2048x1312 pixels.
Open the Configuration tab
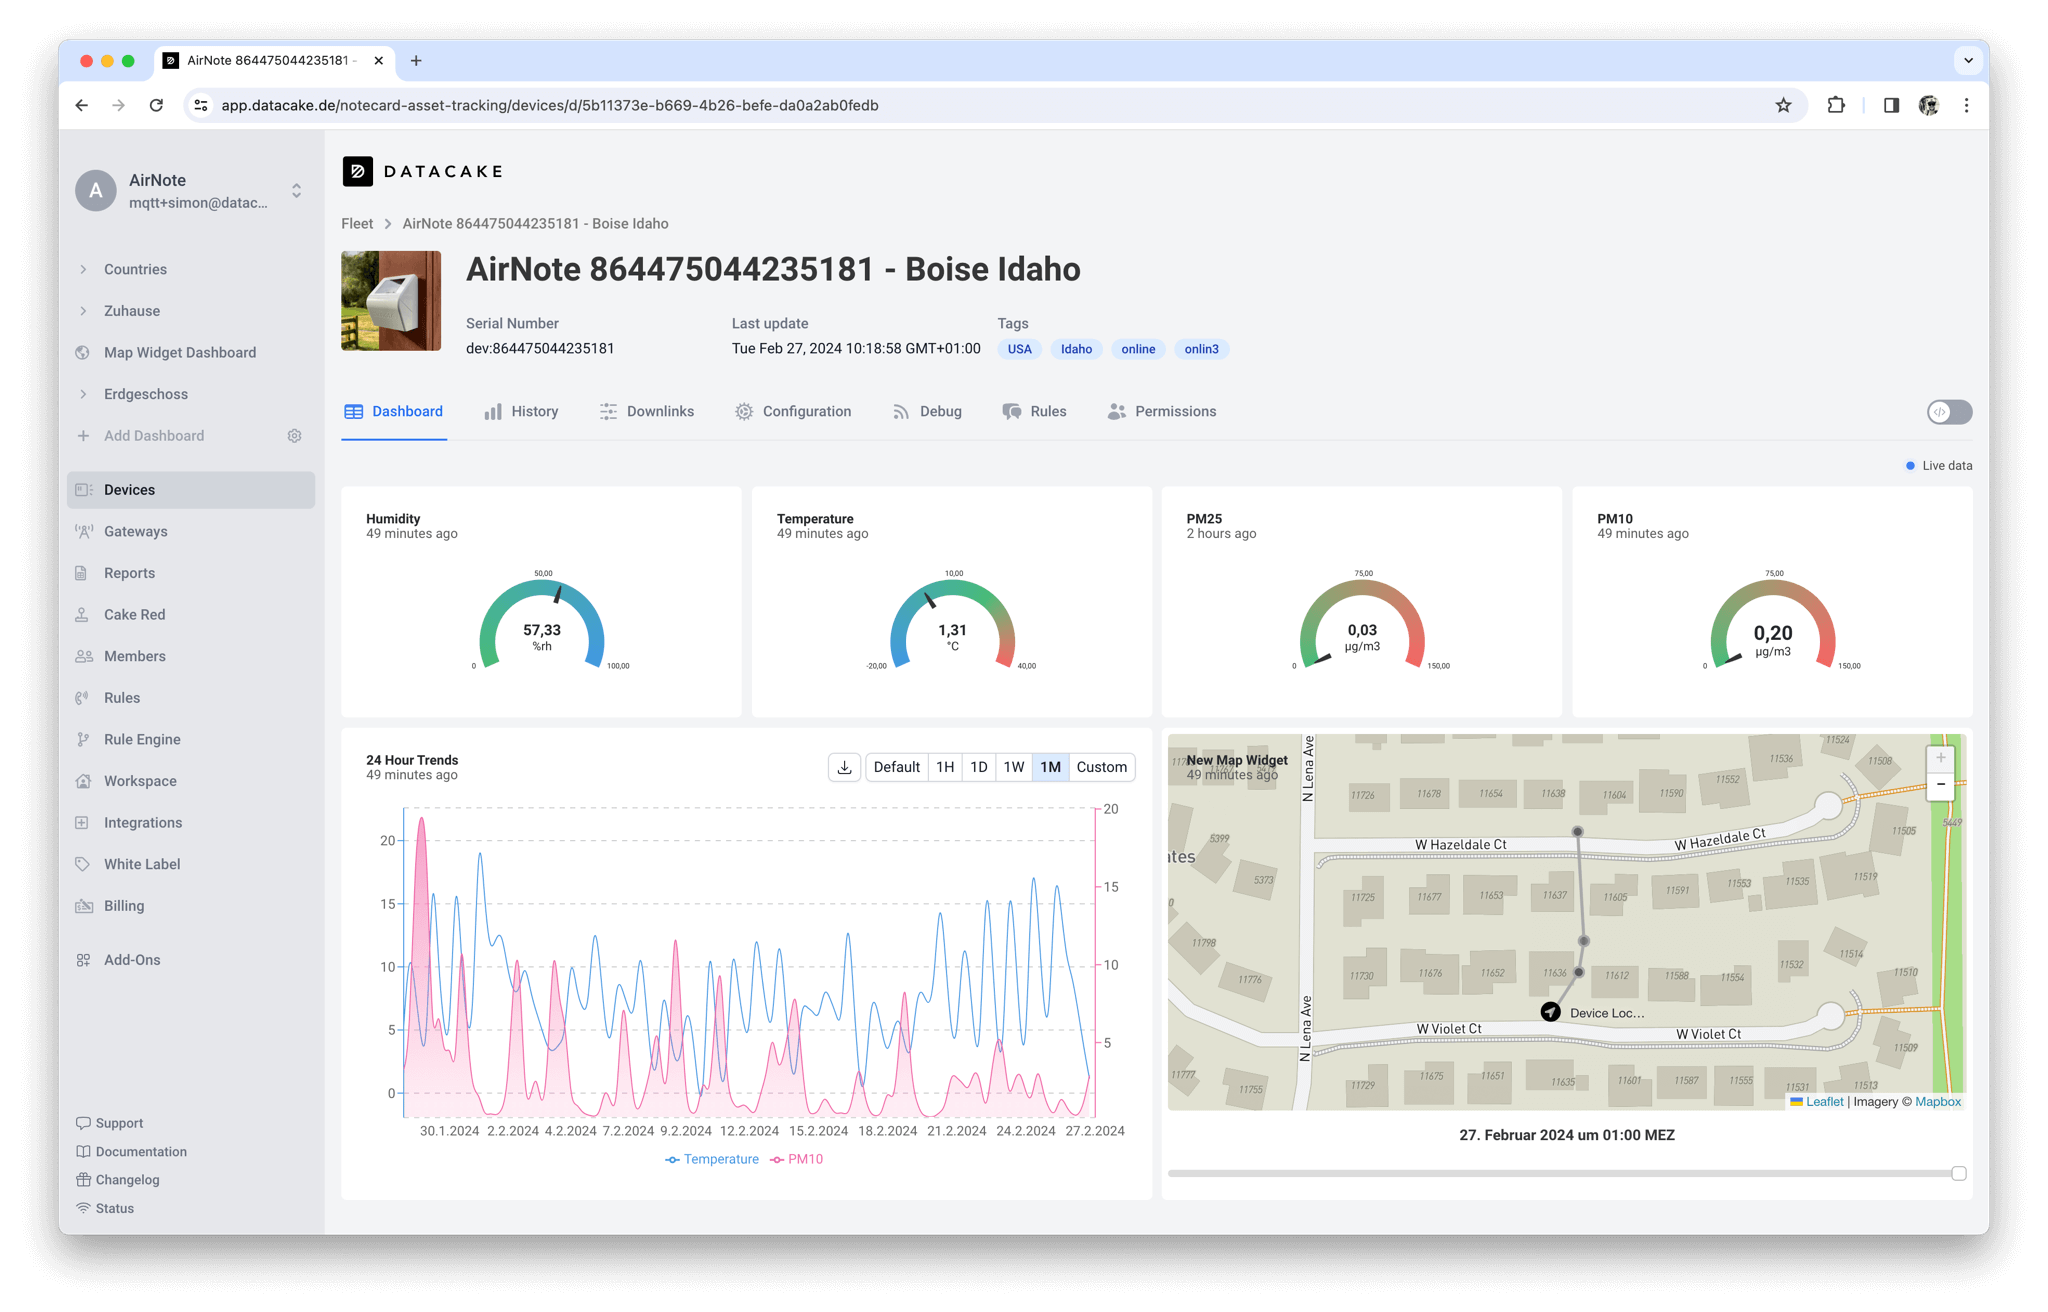coord(793,412)
